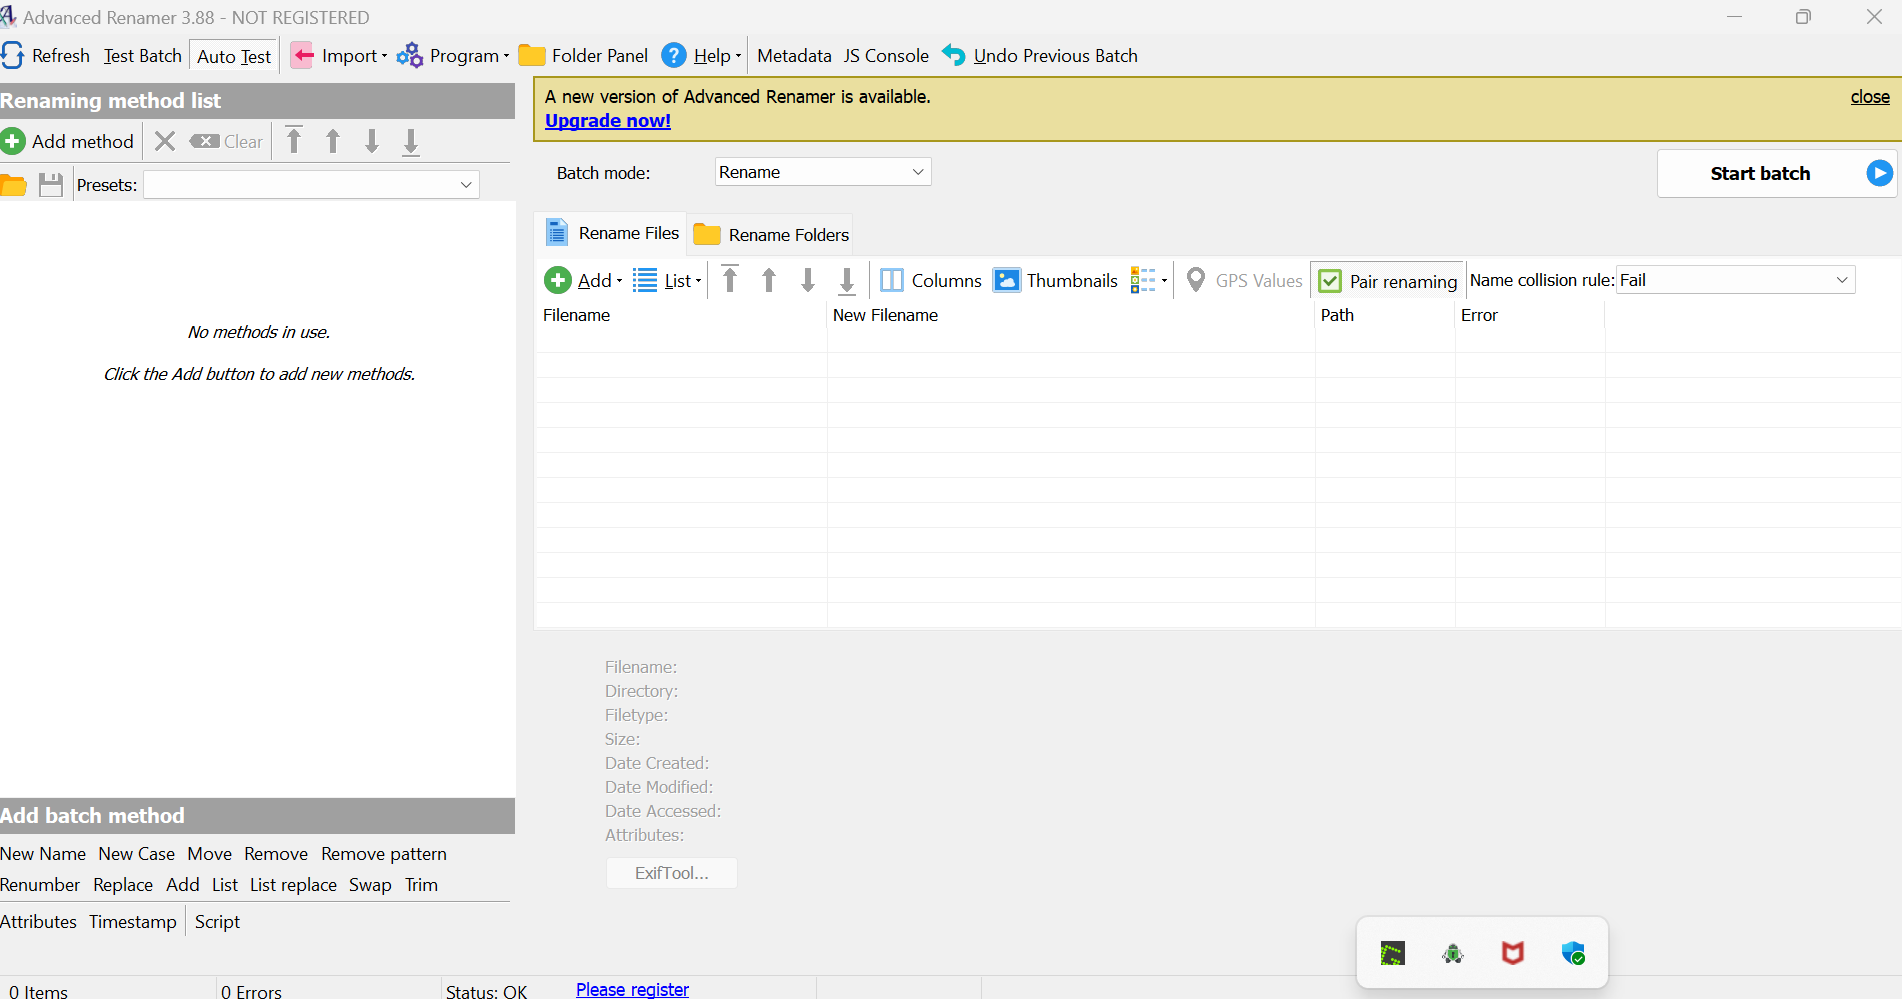1902x999 pixels.
Task: Switch to the Rename Folders tab
Action: 770,235
